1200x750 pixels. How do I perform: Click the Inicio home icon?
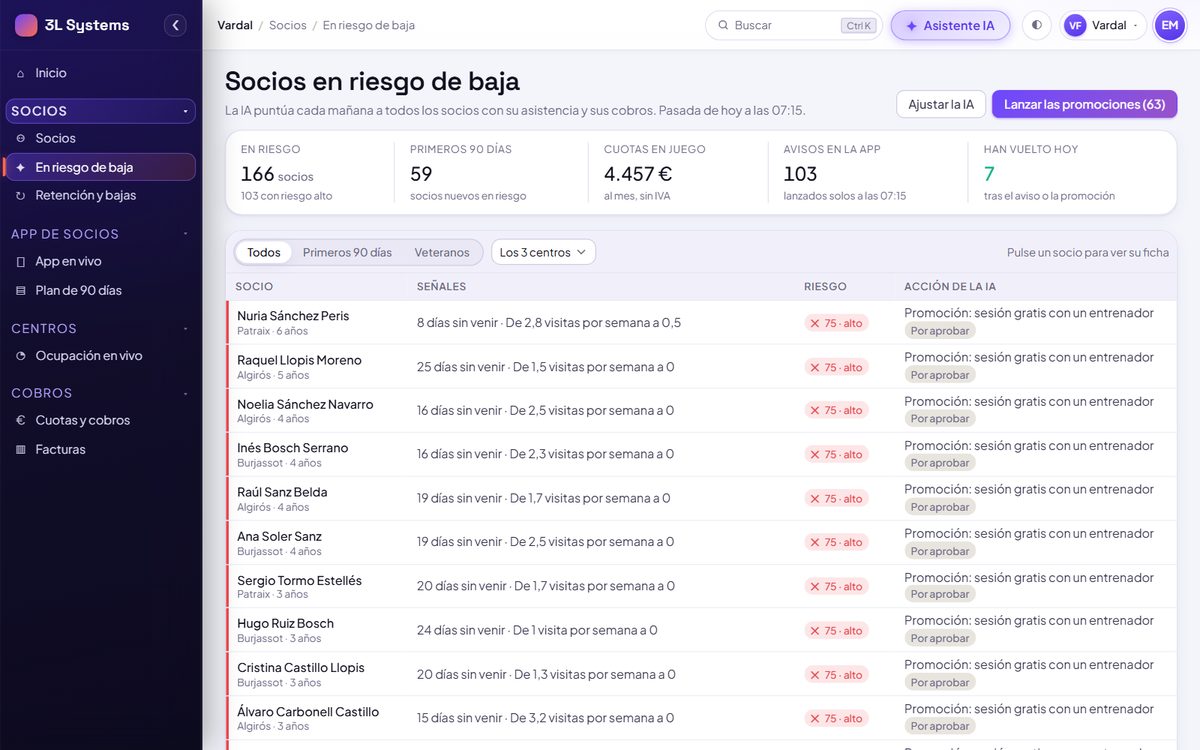coord(21,74)
